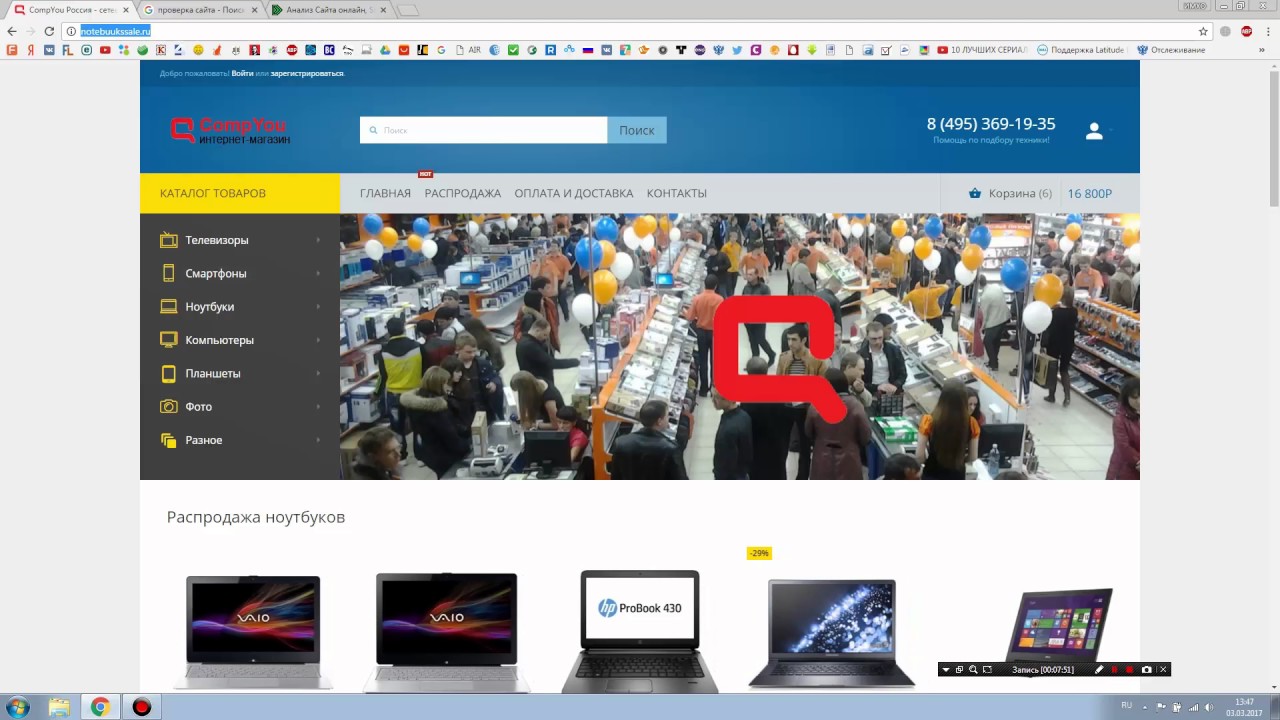1280x720 pixels.
Task: Open the РАСПРОДАЖА menu item
Action: pos(463,194)
